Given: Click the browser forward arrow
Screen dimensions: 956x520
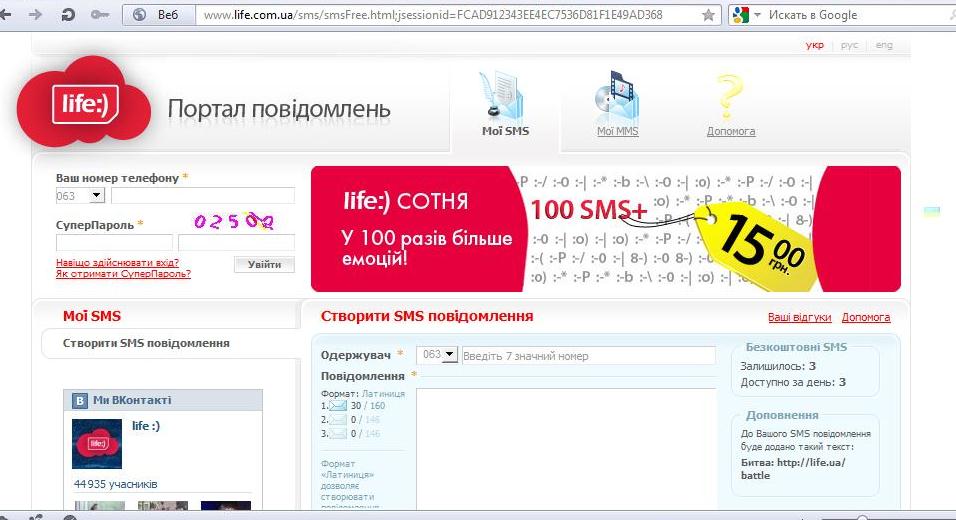Looking at the screenshot, I should click(37, 15).
